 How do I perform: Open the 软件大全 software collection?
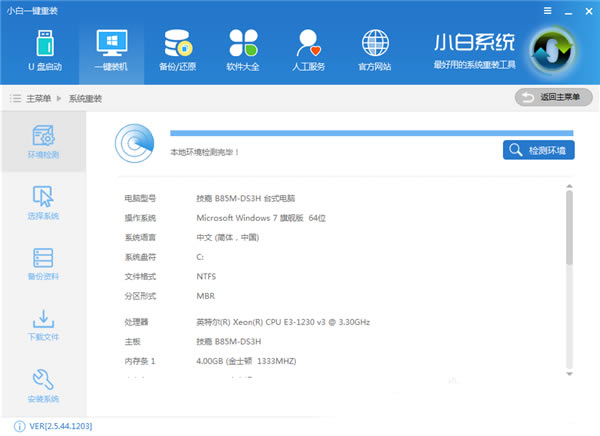243,51
